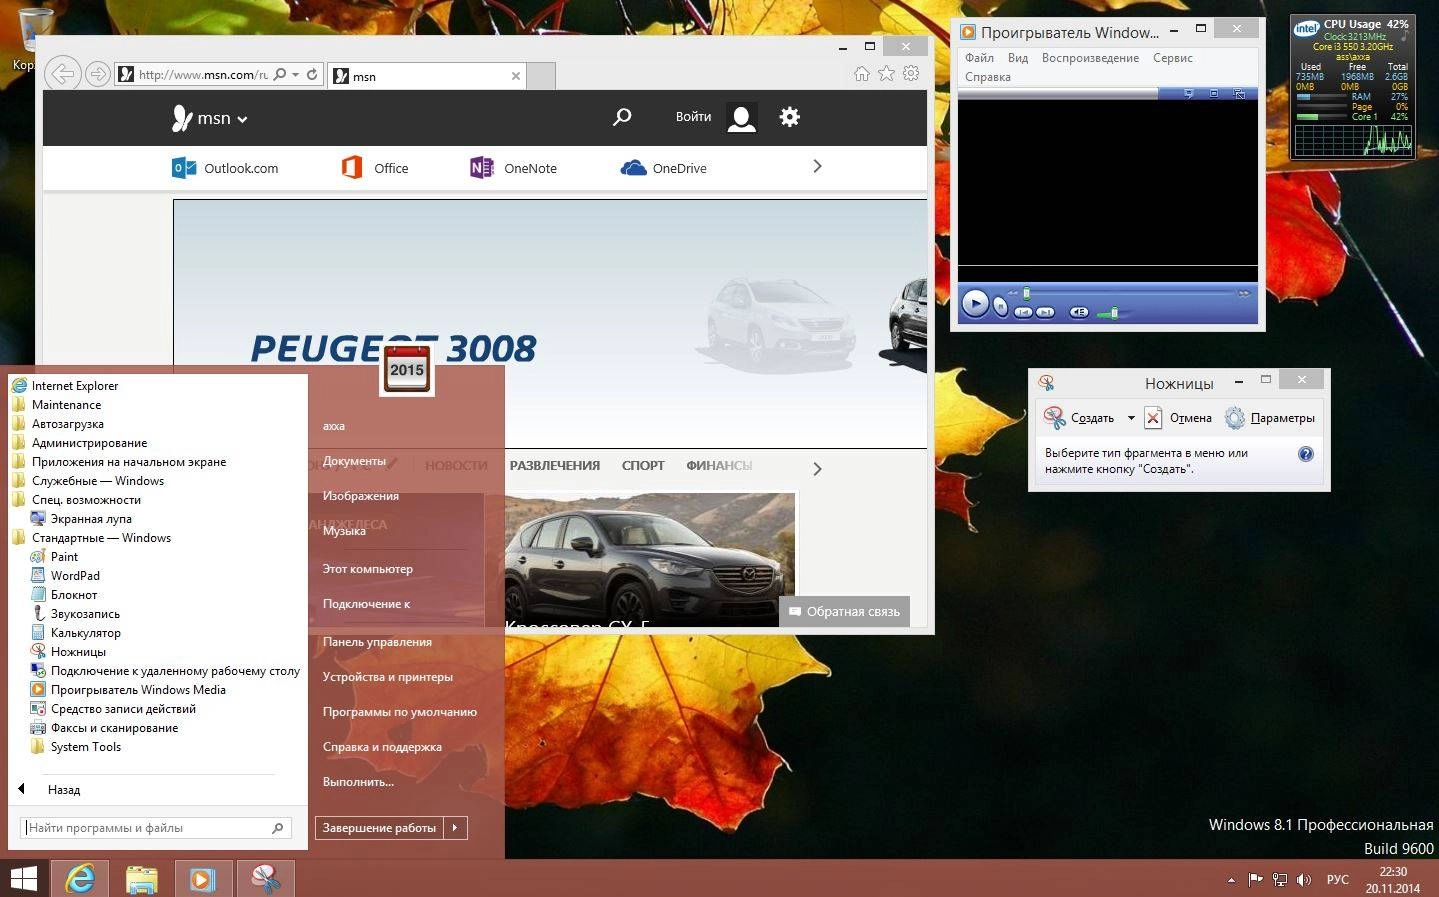Click Завершение работы shutdown button
Viewport: 1439px width, 897px height.
380,828
